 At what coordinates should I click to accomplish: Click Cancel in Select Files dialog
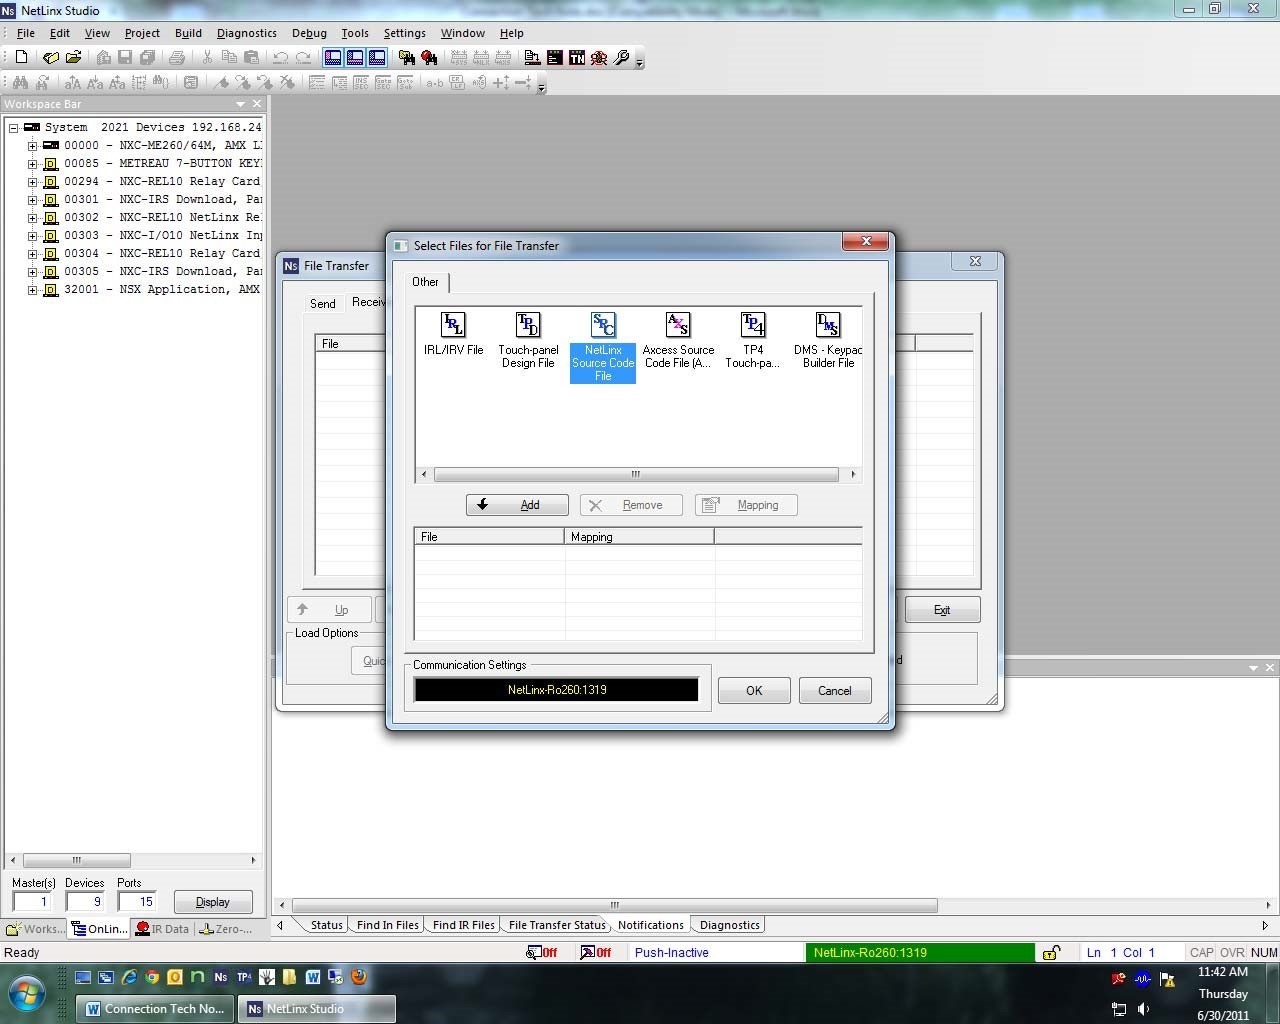834,691
